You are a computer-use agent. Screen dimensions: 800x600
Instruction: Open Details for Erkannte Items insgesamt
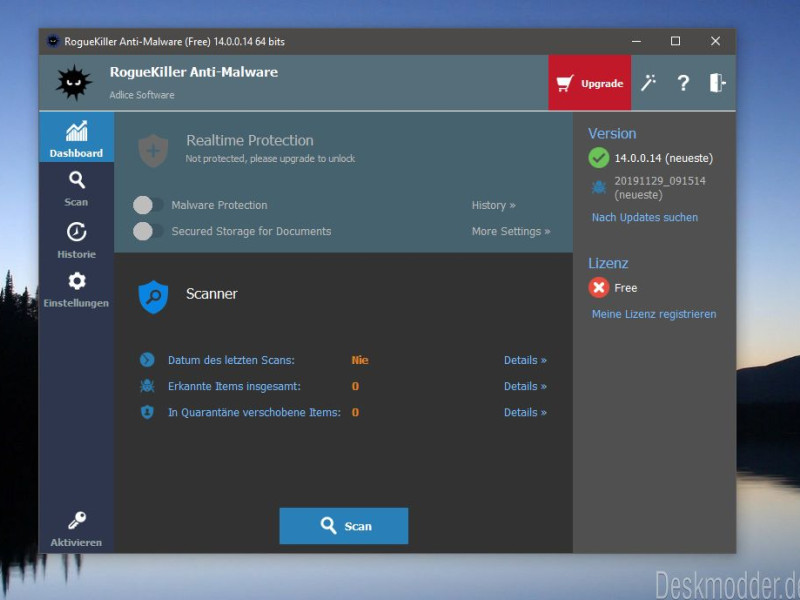[x=525, y=386]
